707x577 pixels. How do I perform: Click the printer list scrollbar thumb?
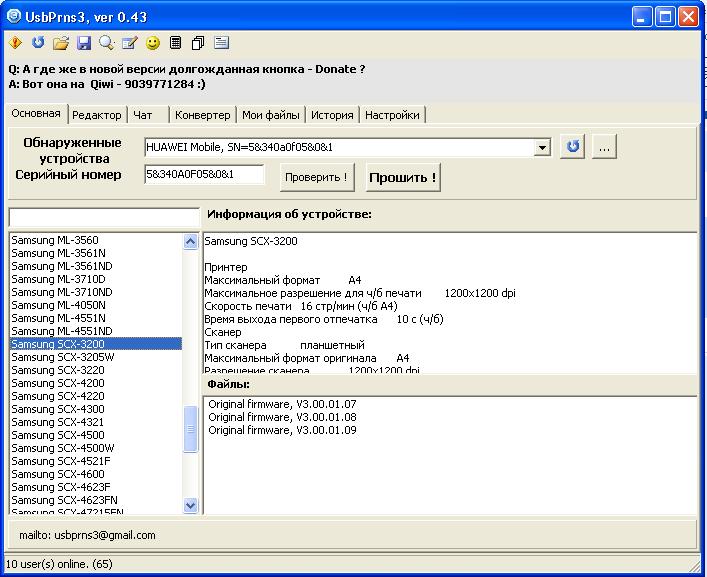[x=191, y=429]
